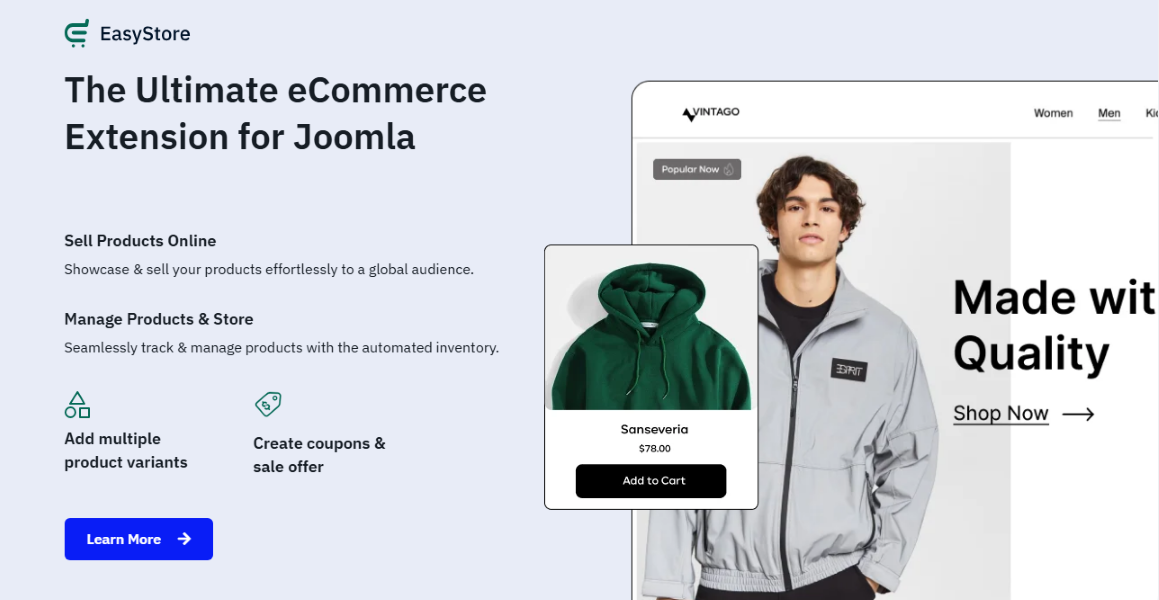
Task: Follow the Shop Now link
Action: click(1001, 413)
